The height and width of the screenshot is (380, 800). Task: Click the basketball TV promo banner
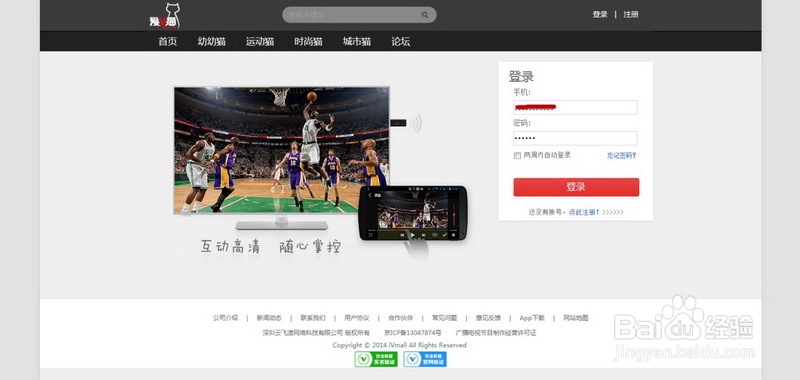[282, 150]
